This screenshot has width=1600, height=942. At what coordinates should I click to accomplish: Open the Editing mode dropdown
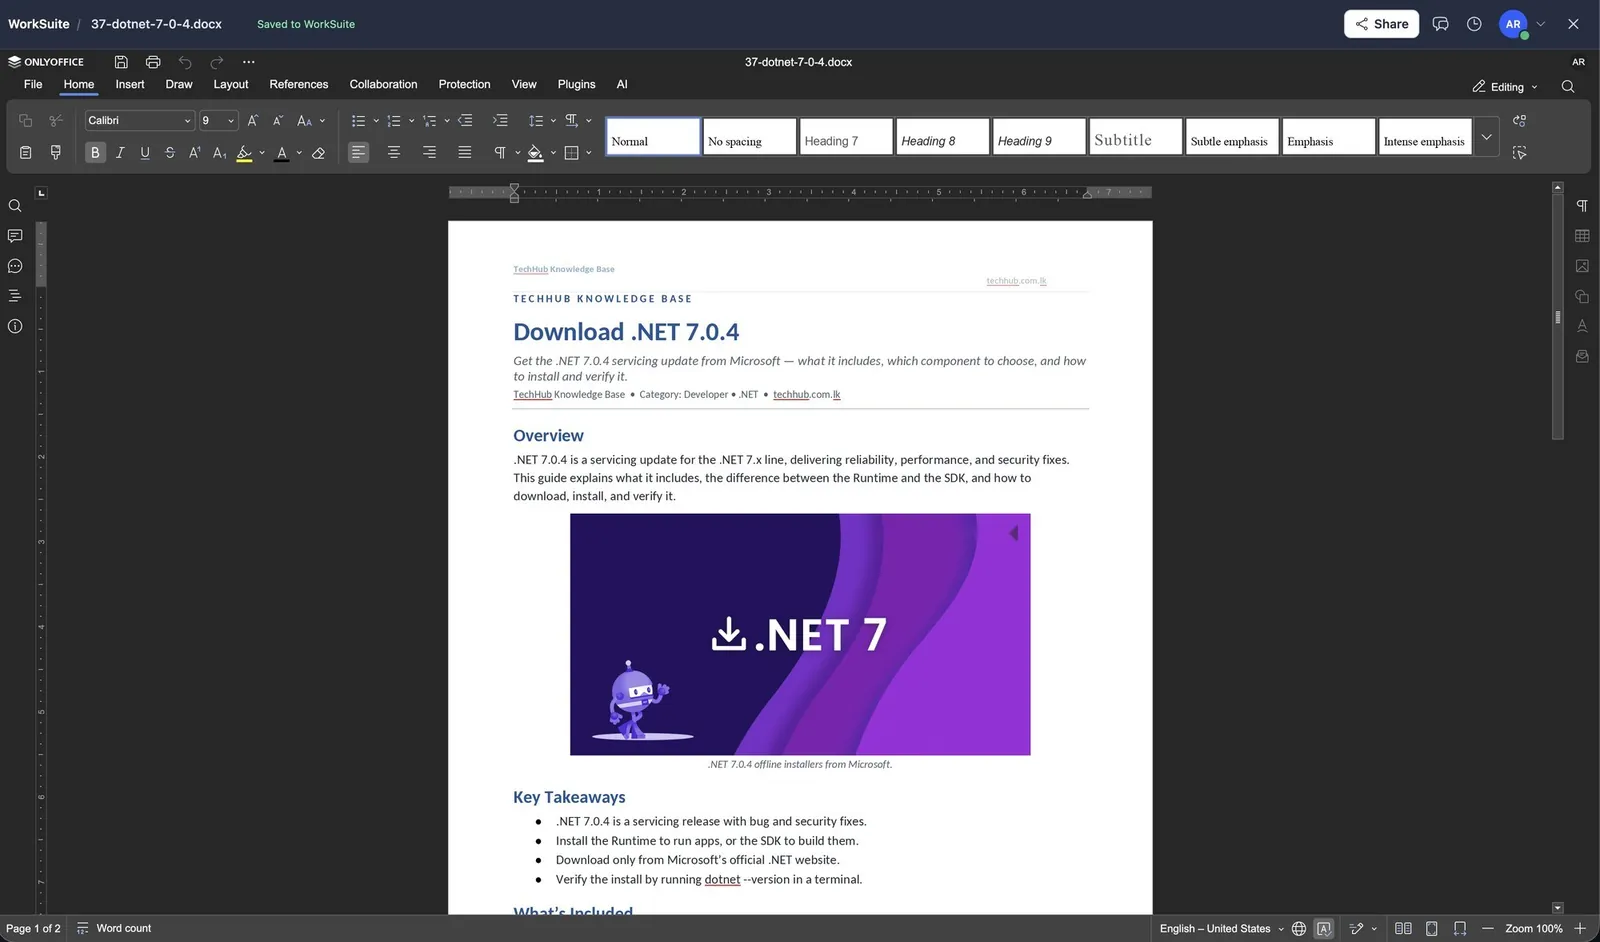pos(1505,87)
